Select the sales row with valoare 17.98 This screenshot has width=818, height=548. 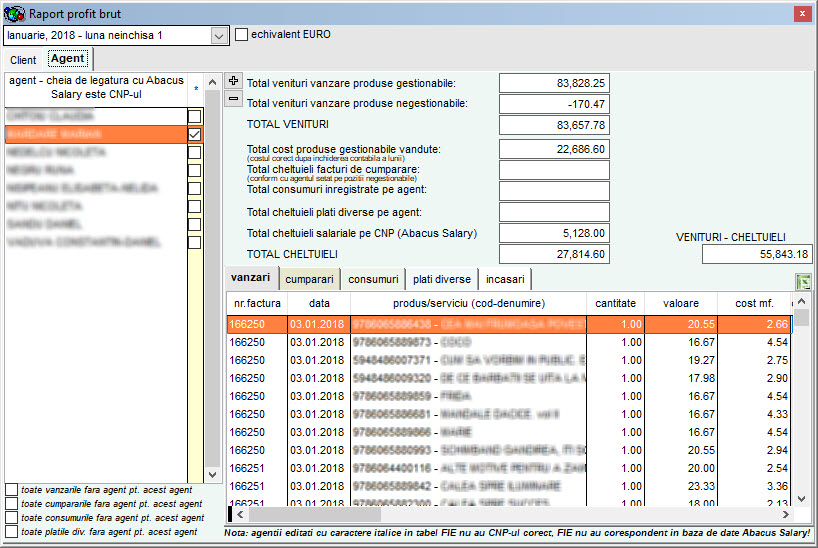point(509,378)
